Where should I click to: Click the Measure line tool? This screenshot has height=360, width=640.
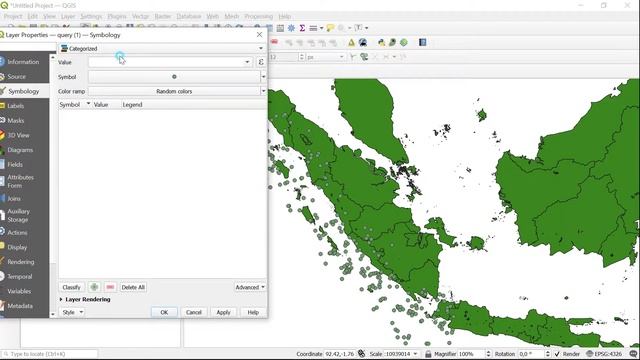(313, 28)
